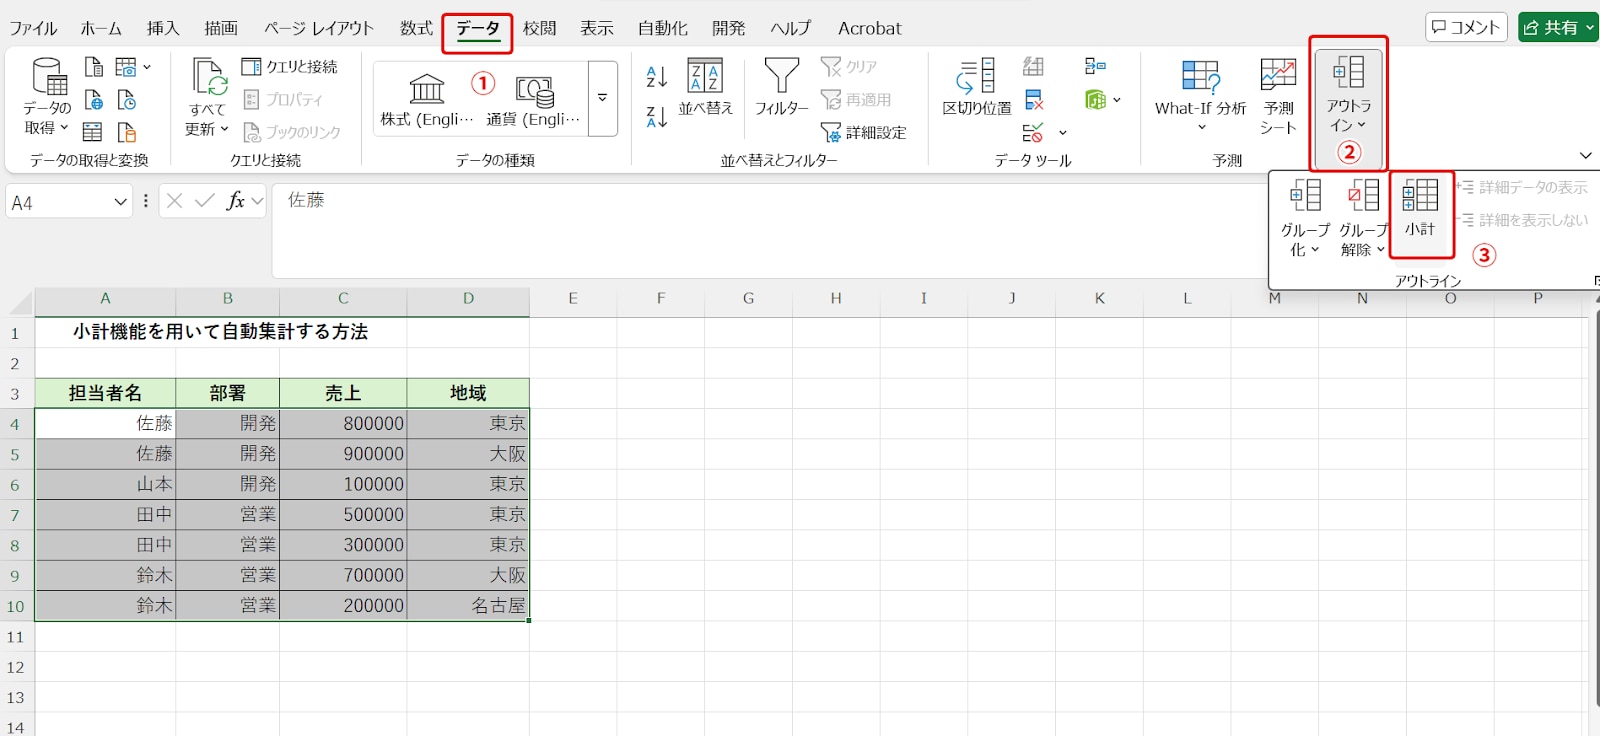Switch to the ホーム tab
Viewport: 1600px width, 736px height.
pos(101,28)
